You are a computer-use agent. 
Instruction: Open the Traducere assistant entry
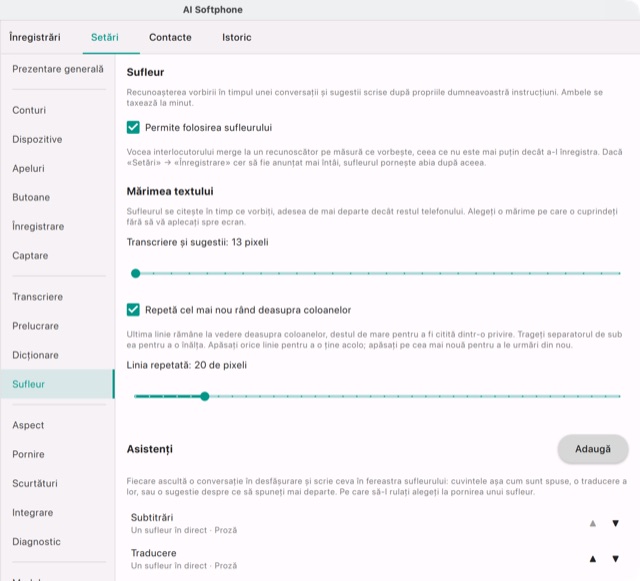(355, 559)
